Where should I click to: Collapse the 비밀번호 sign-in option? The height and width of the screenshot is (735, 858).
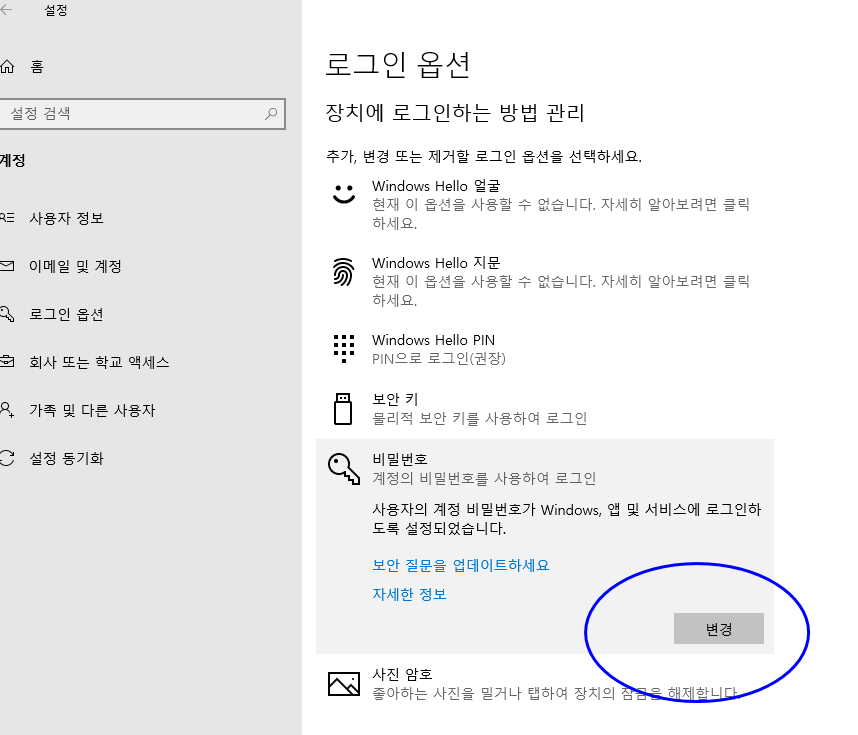(544, 468)
